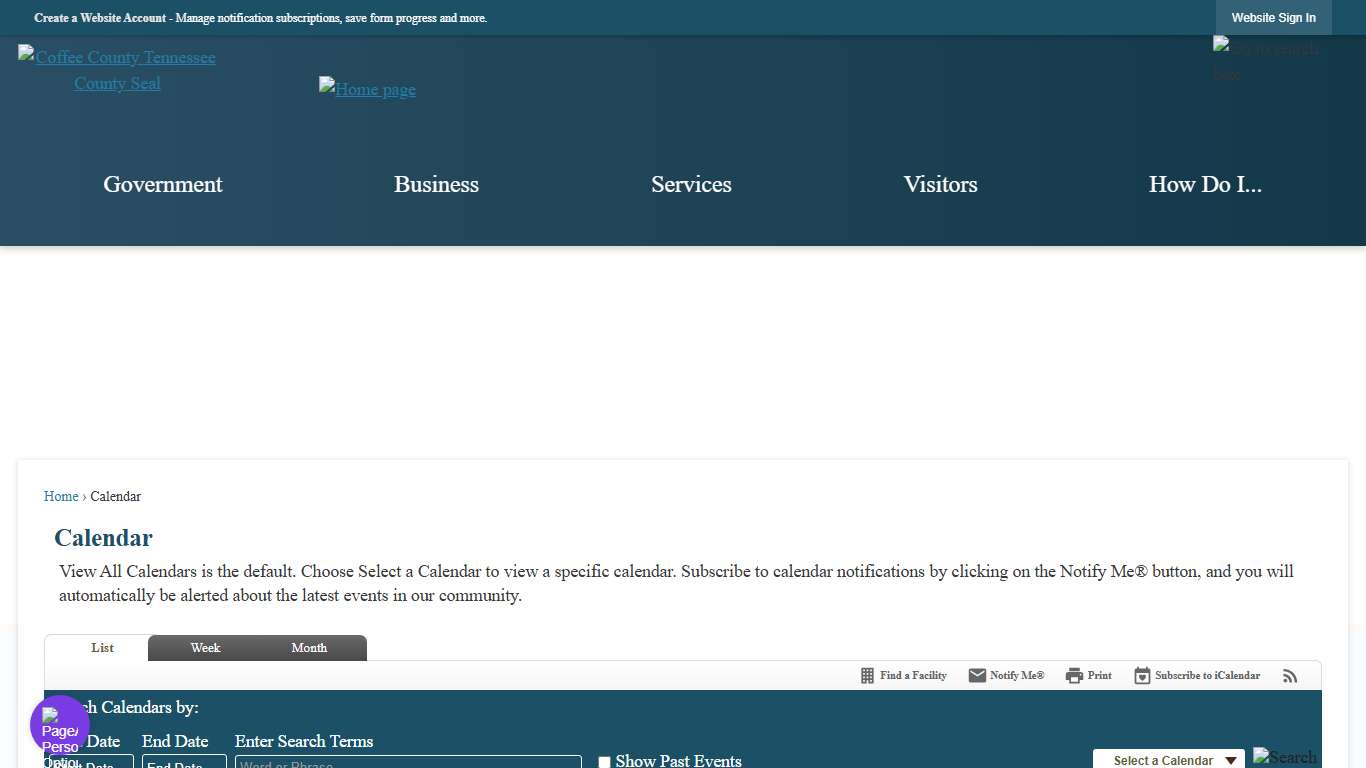Open the purple page personalization widget
1366x768 pixels.
[x=60, y=725]
